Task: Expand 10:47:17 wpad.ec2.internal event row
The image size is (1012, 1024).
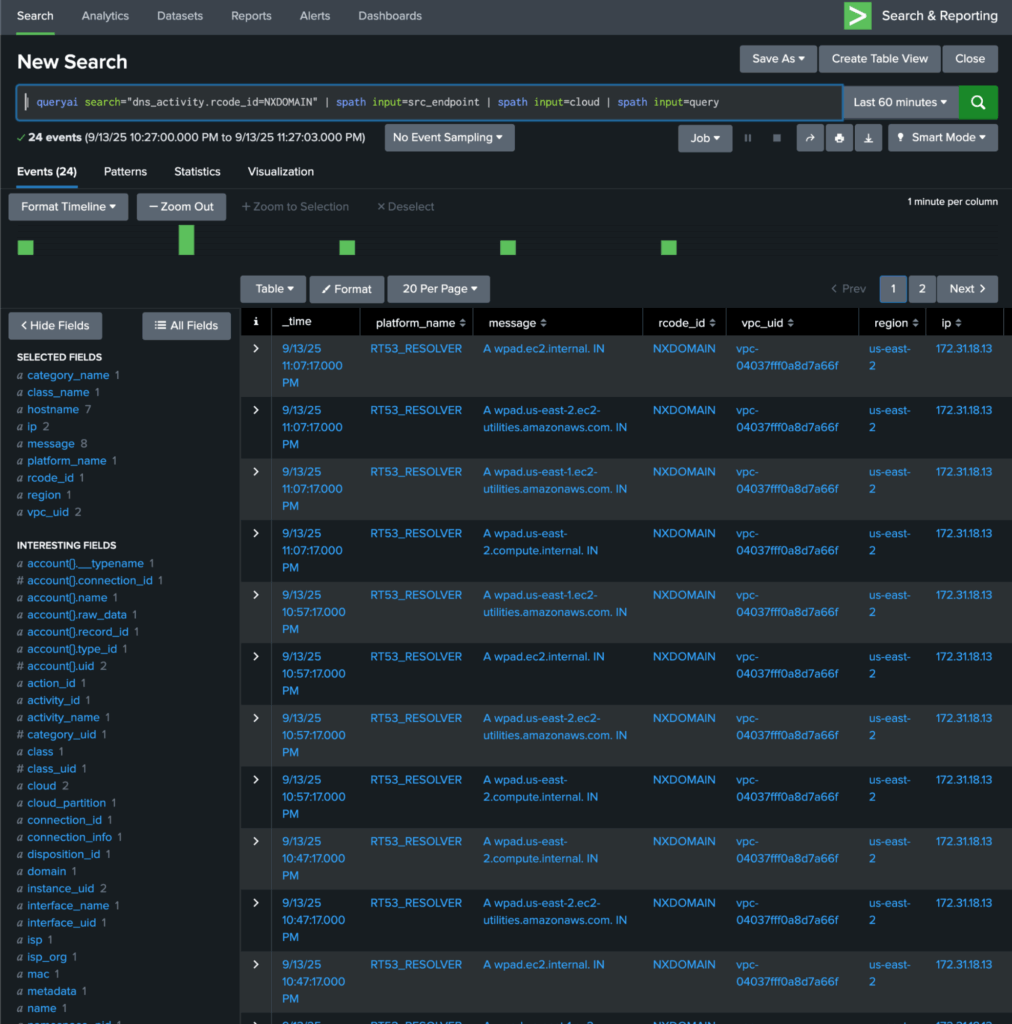Action: coord(256,965)
